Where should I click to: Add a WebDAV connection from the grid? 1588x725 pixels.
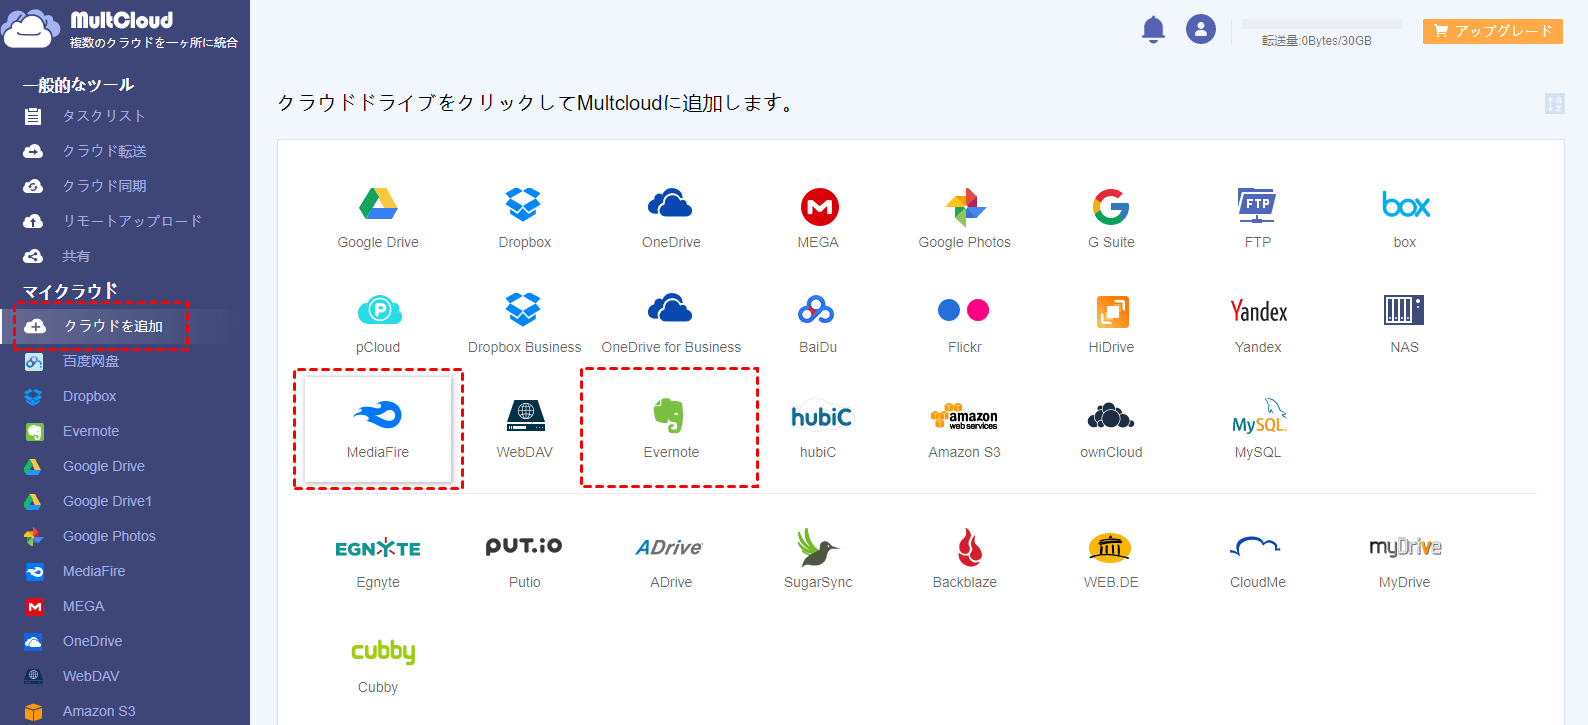(525, 429)
